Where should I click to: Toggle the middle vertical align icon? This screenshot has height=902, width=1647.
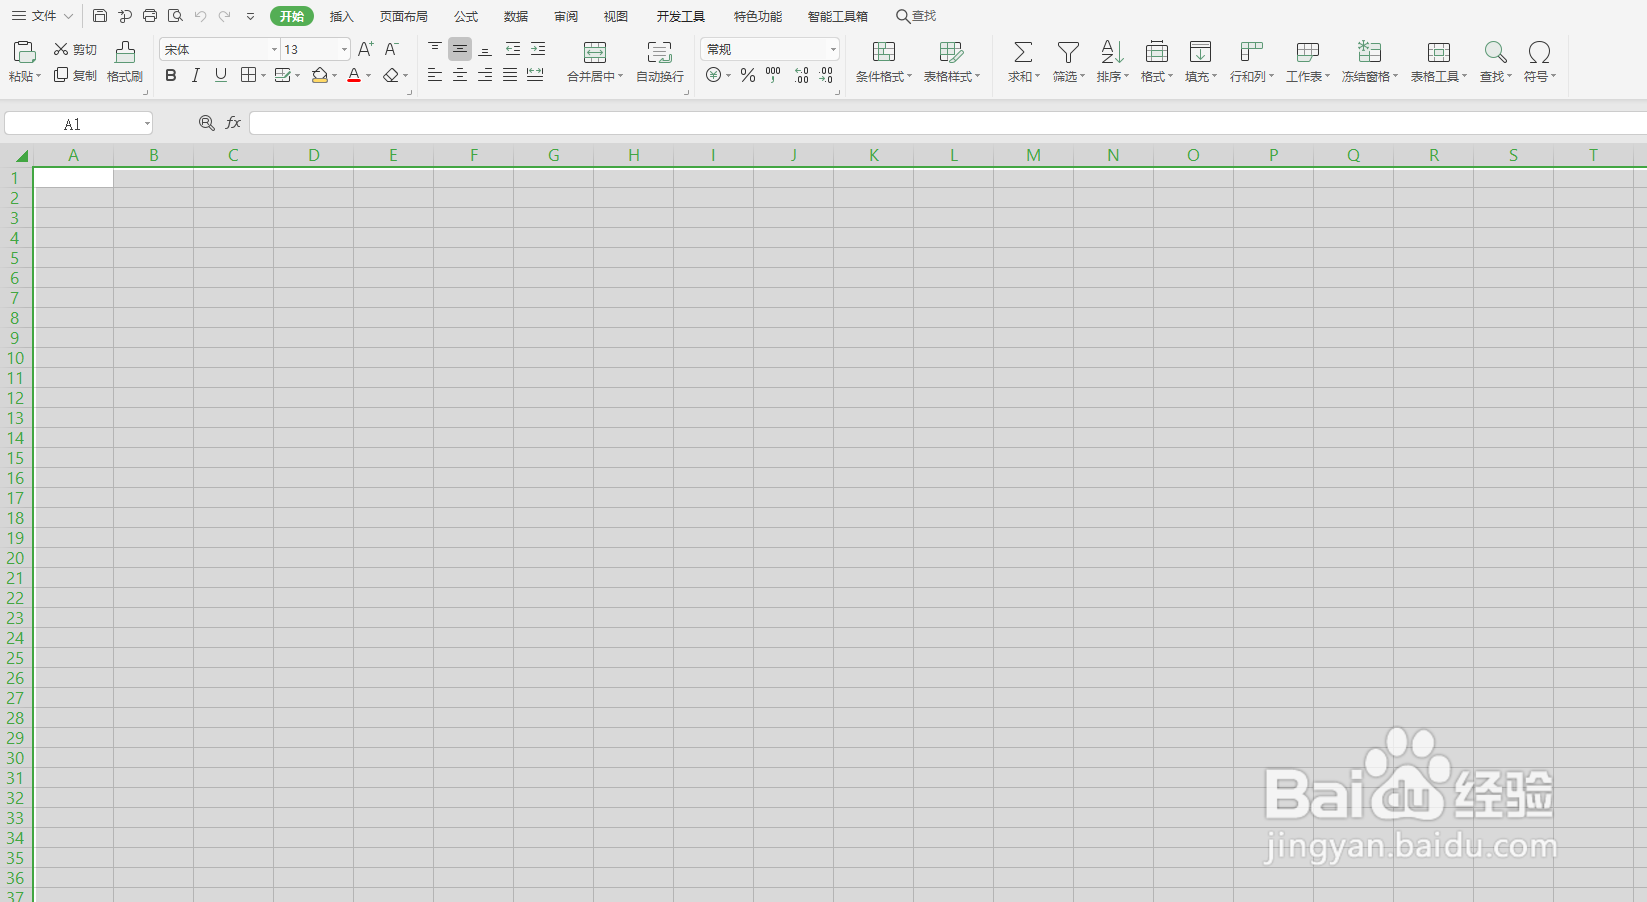pyautogui.click(x=460, y=49)
